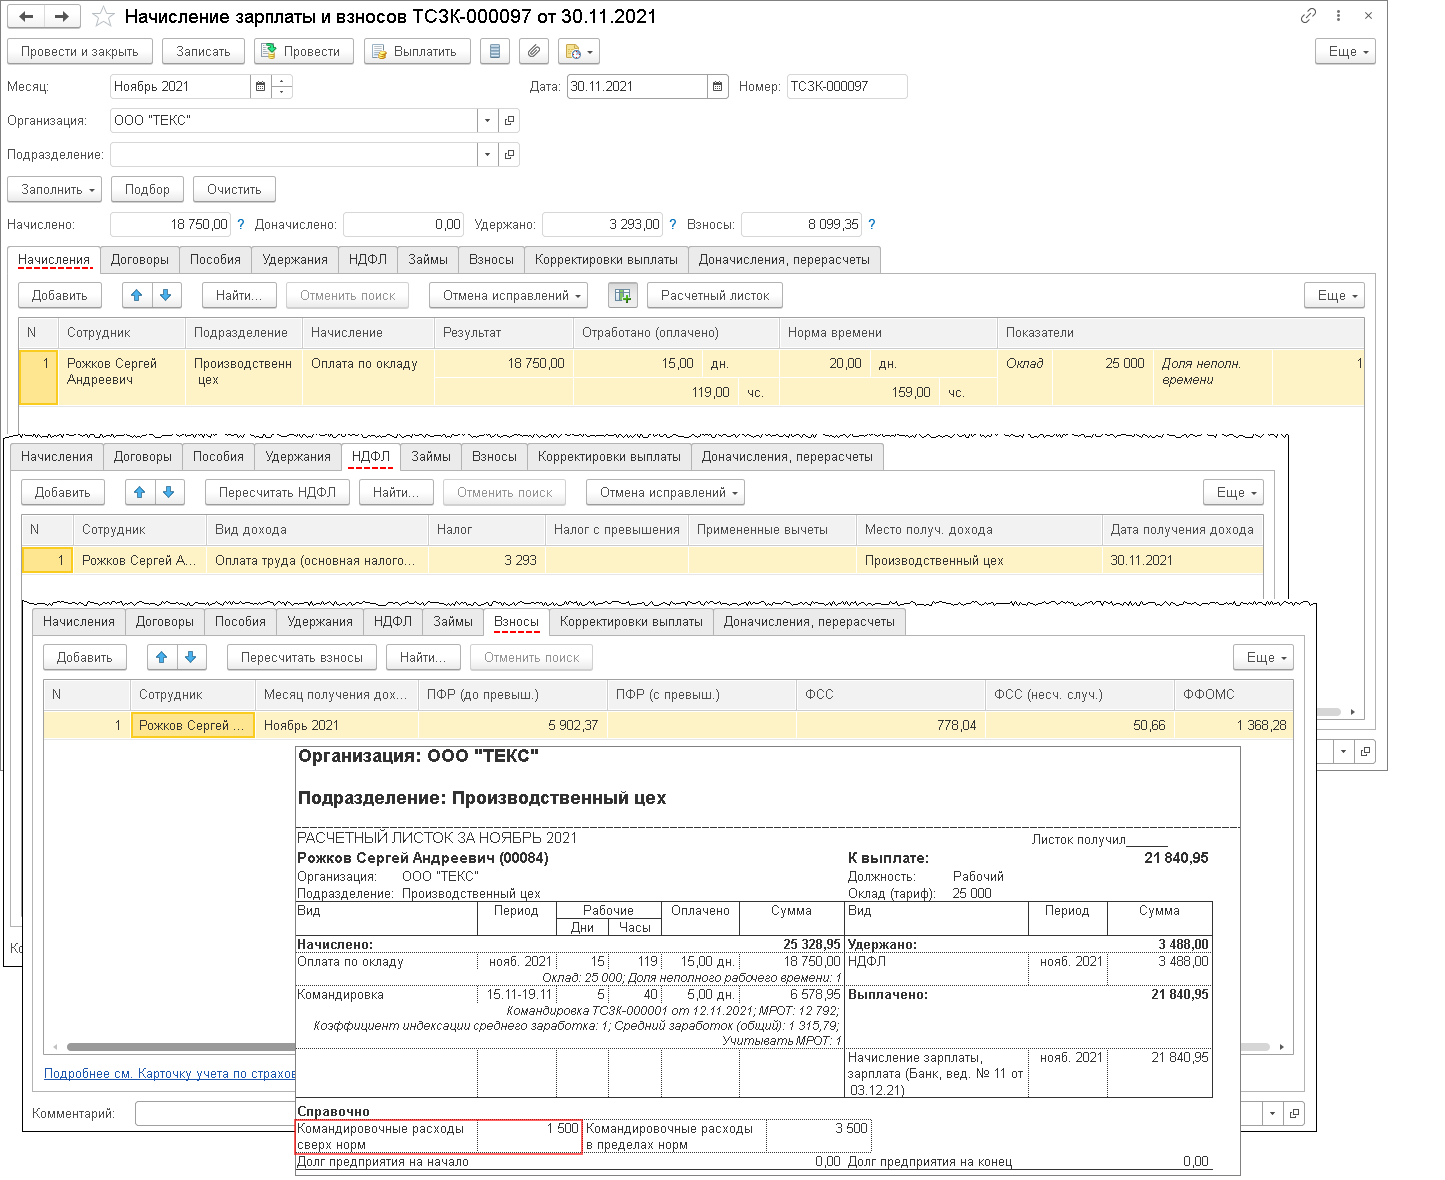Open the Еще menu in the Пересчитать НДФЛ toolbar

click(1234, 492)
